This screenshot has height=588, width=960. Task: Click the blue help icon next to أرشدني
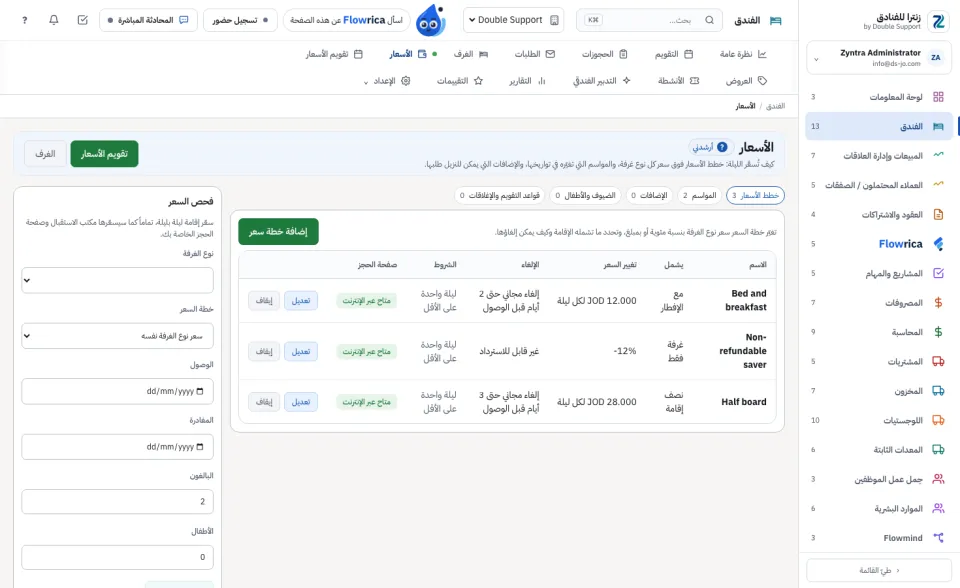pyautogui.click(x=722, y=147)
